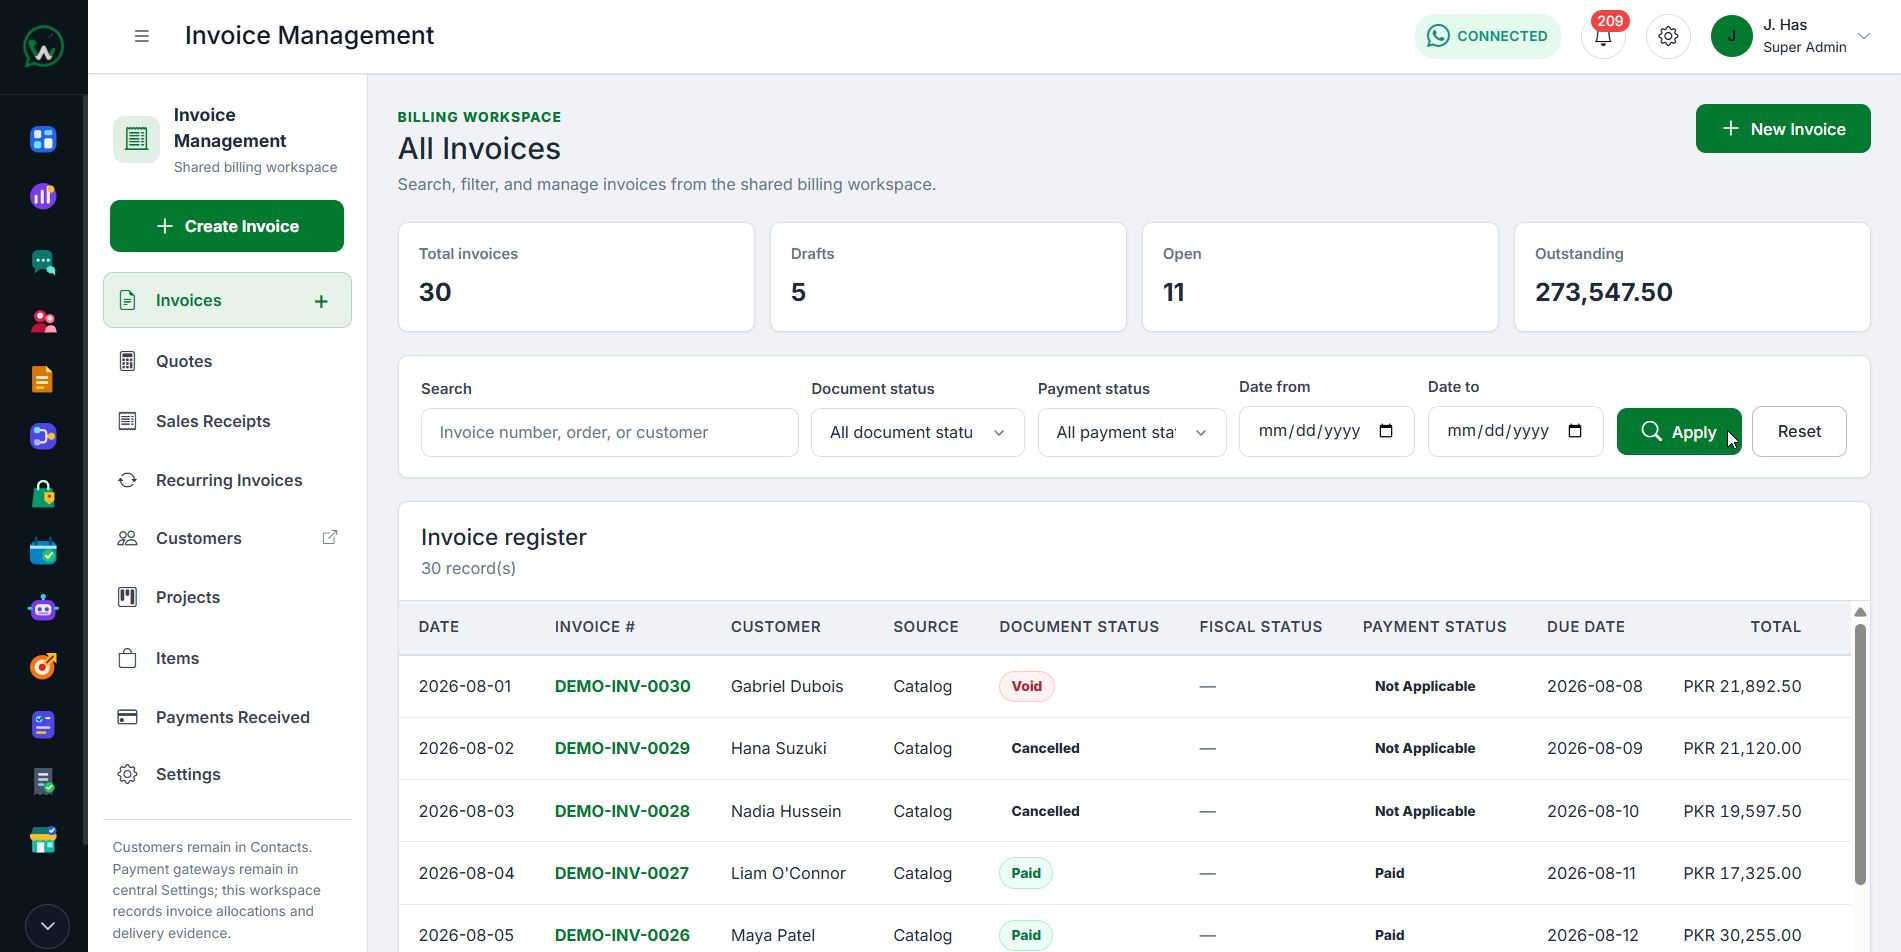
Task: Click the J avatar circle
Action: point(1732,36)
